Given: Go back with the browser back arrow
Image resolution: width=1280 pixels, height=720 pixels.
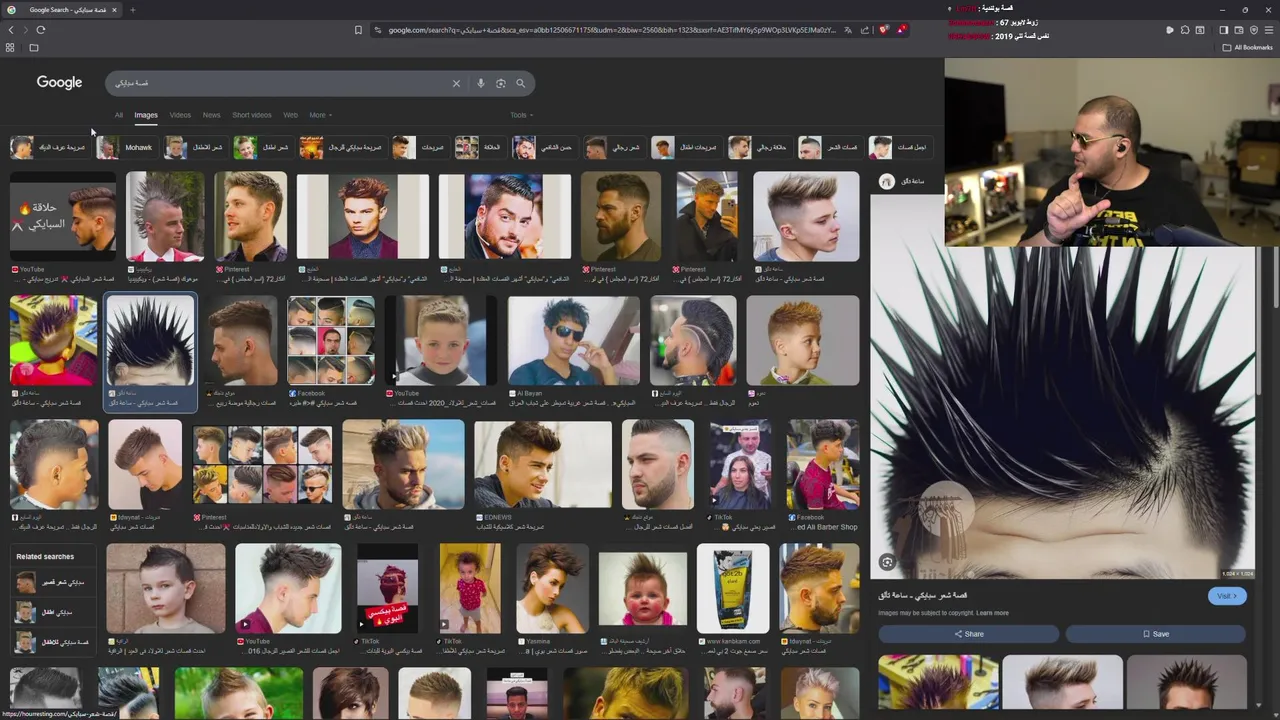Looking at the screenshot, I should coord(11,30).
